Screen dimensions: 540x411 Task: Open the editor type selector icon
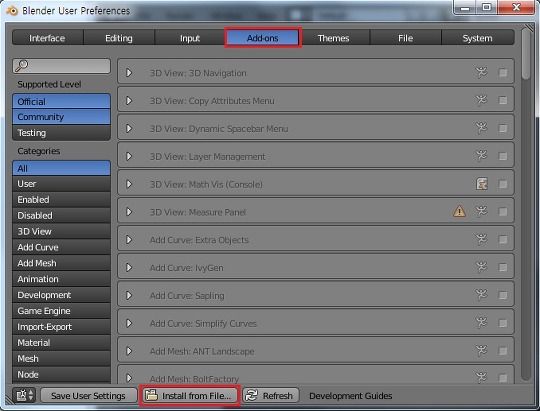click(24, 395)
